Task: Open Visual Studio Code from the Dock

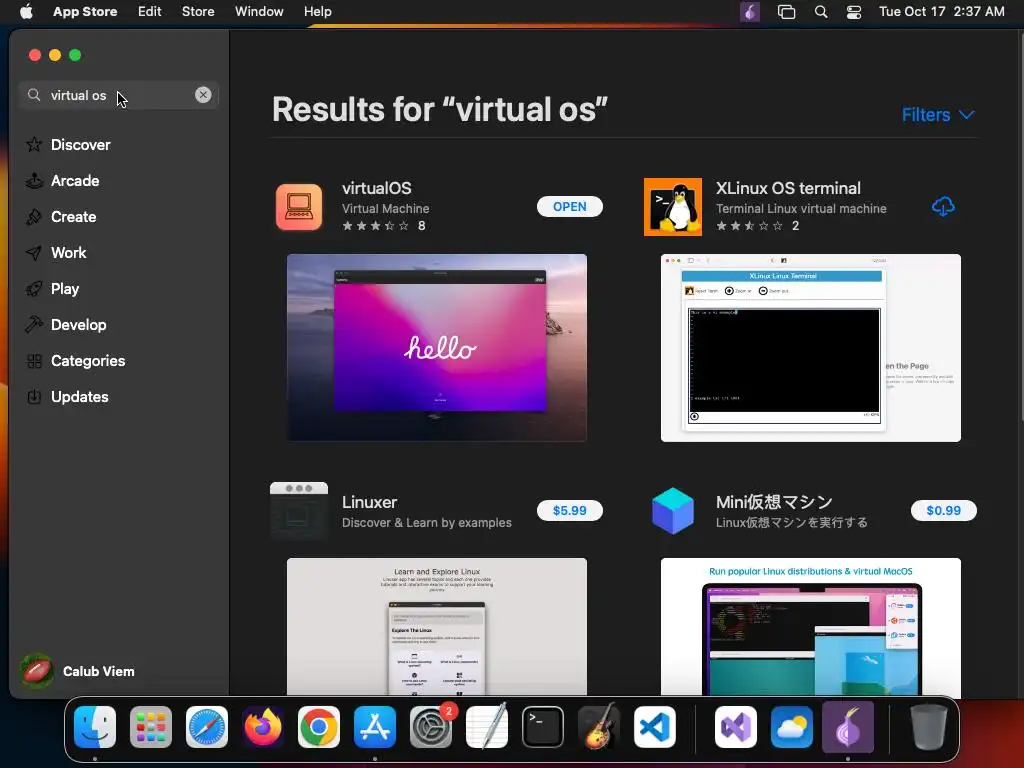Action: point(655,727)
